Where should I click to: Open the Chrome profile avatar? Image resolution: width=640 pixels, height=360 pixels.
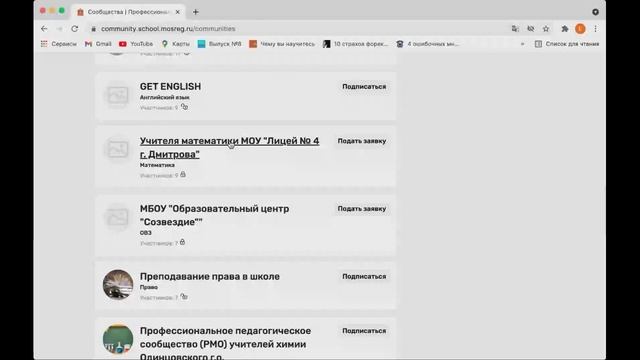580,29
